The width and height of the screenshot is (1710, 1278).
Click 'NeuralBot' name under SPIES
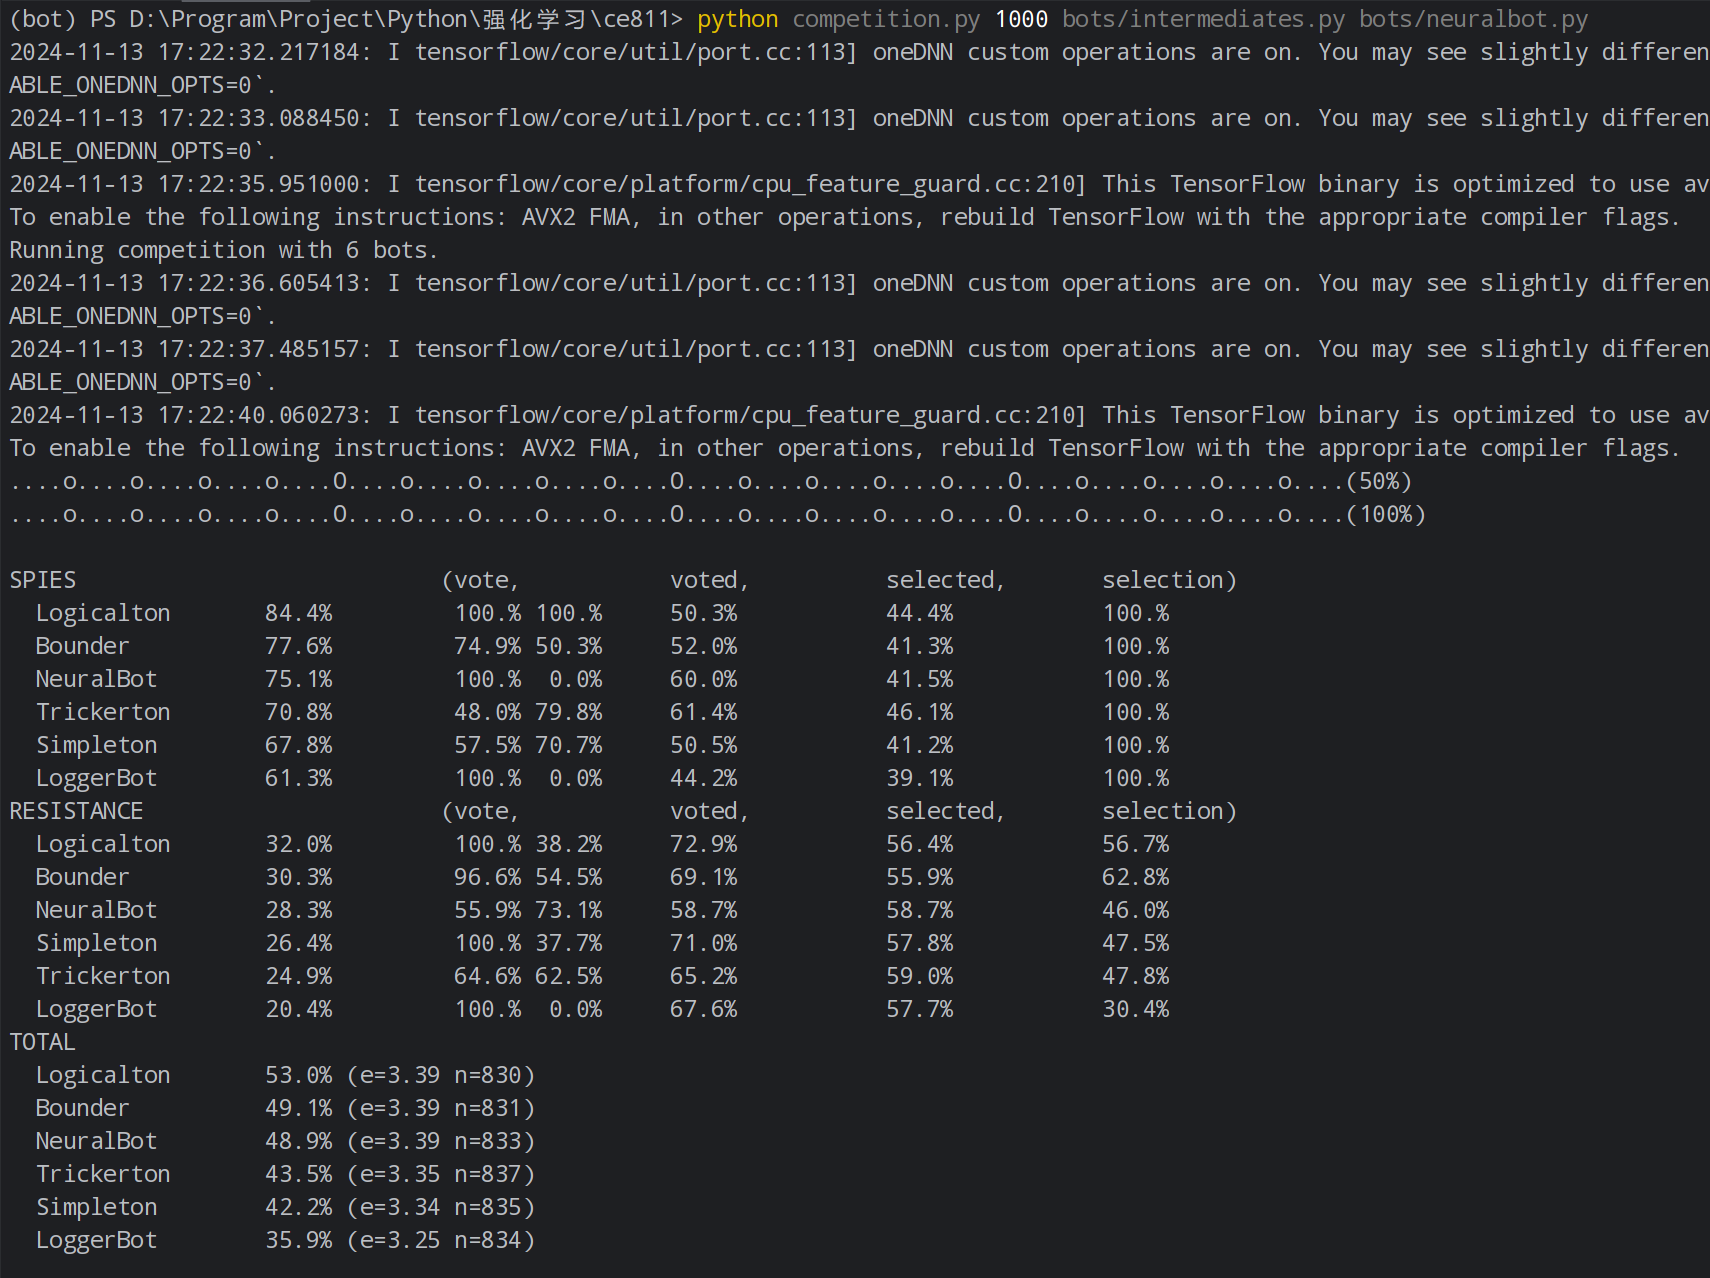tap(96, 679)
